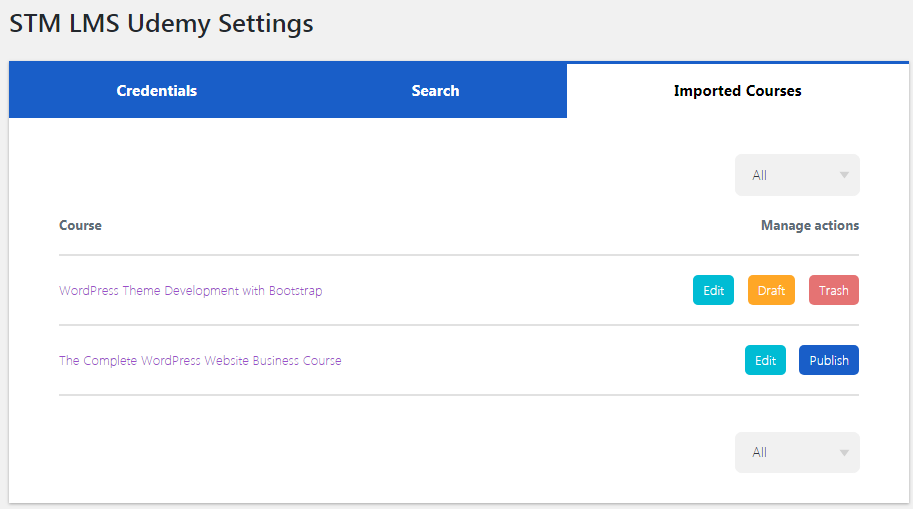Open the top 'All' filter dropdown
This screenshot has width=913, height=509.
coord(797,175)
